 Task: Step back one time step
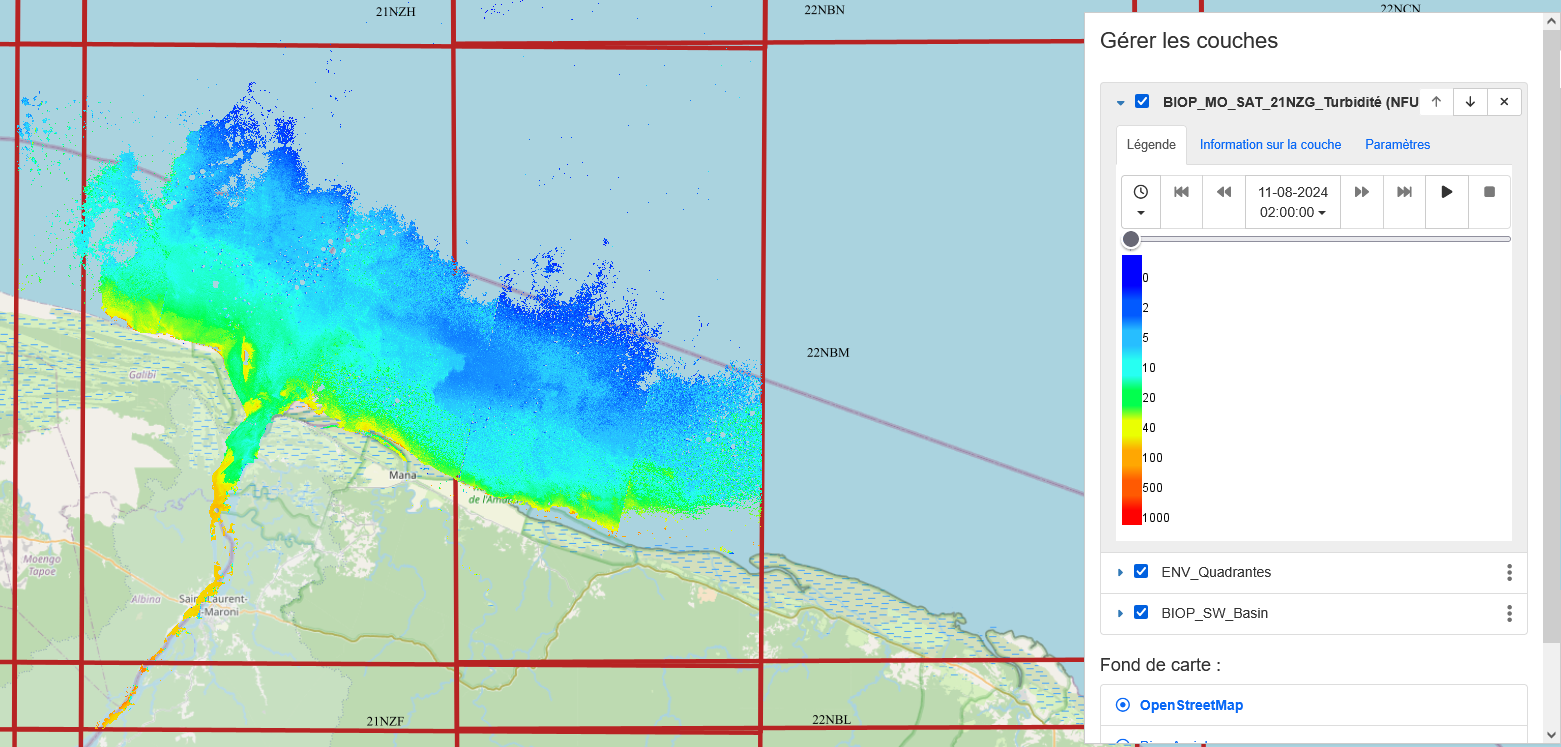(x=1223, y=192)
